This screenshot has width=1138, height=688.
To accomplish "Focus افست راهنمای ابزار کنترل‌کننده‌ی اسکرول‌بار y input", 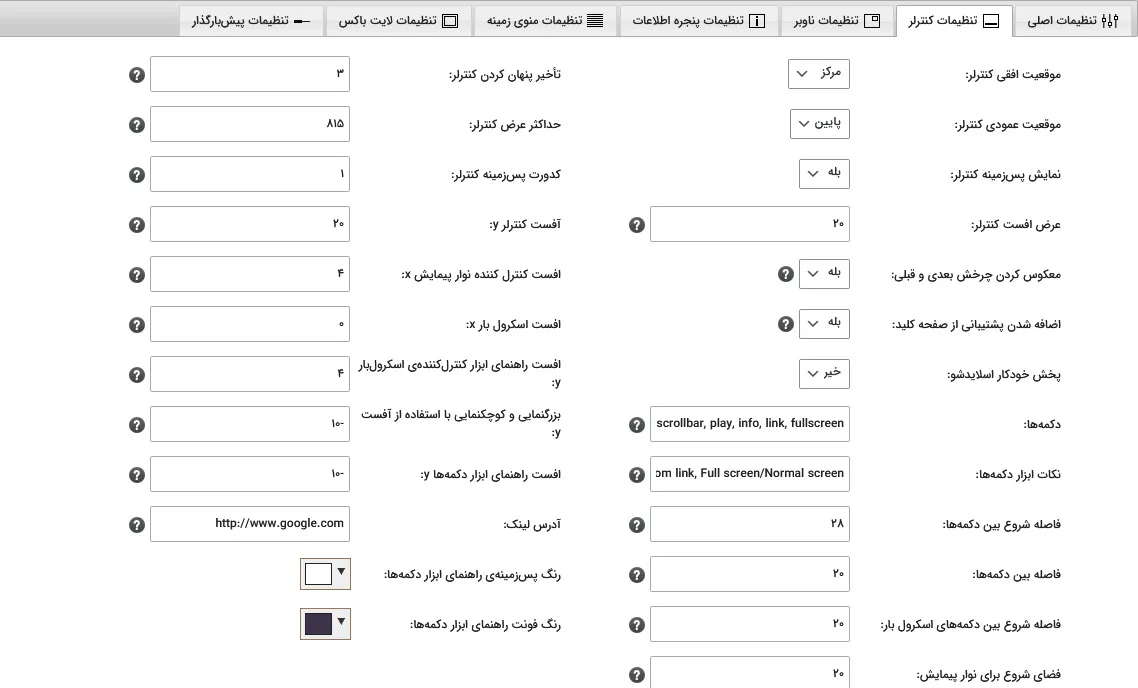I will click(250, 374).
